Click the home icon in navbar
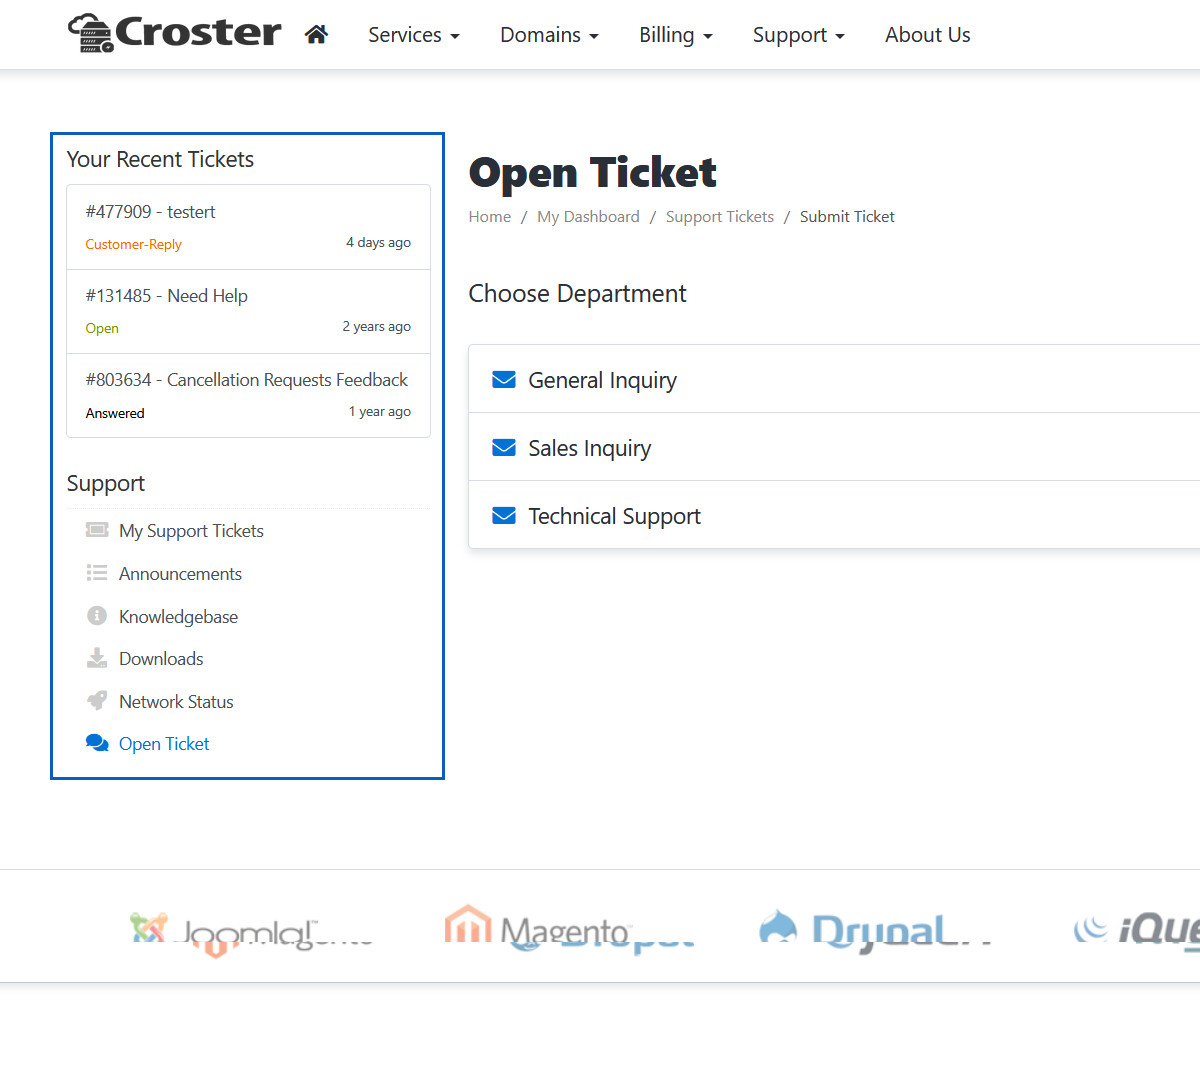The image size is (1200, 1080). point(316,35)
